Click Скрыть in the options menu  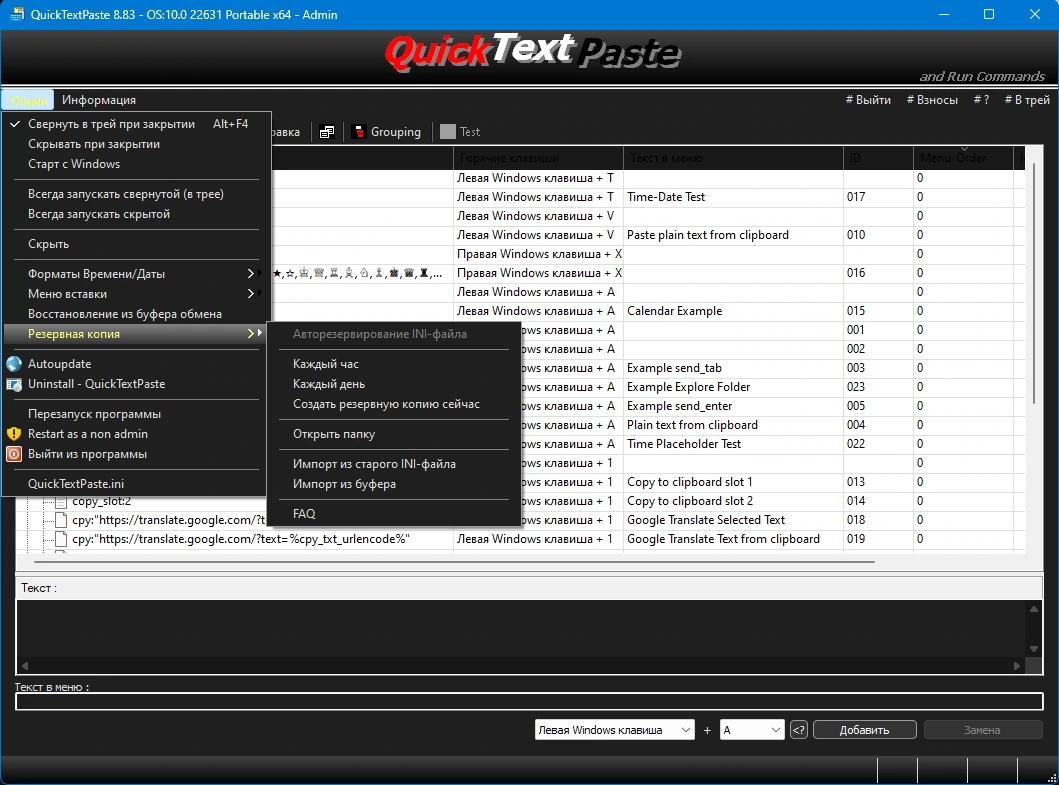135,244
